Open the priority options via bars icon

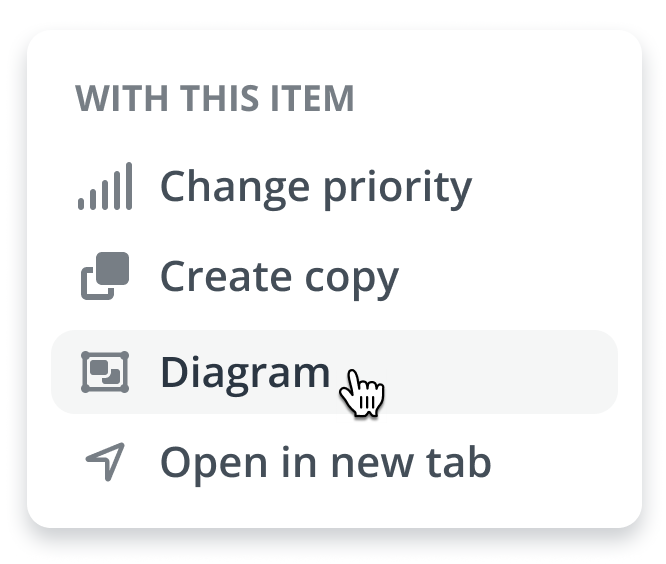[x=105, y=187]
